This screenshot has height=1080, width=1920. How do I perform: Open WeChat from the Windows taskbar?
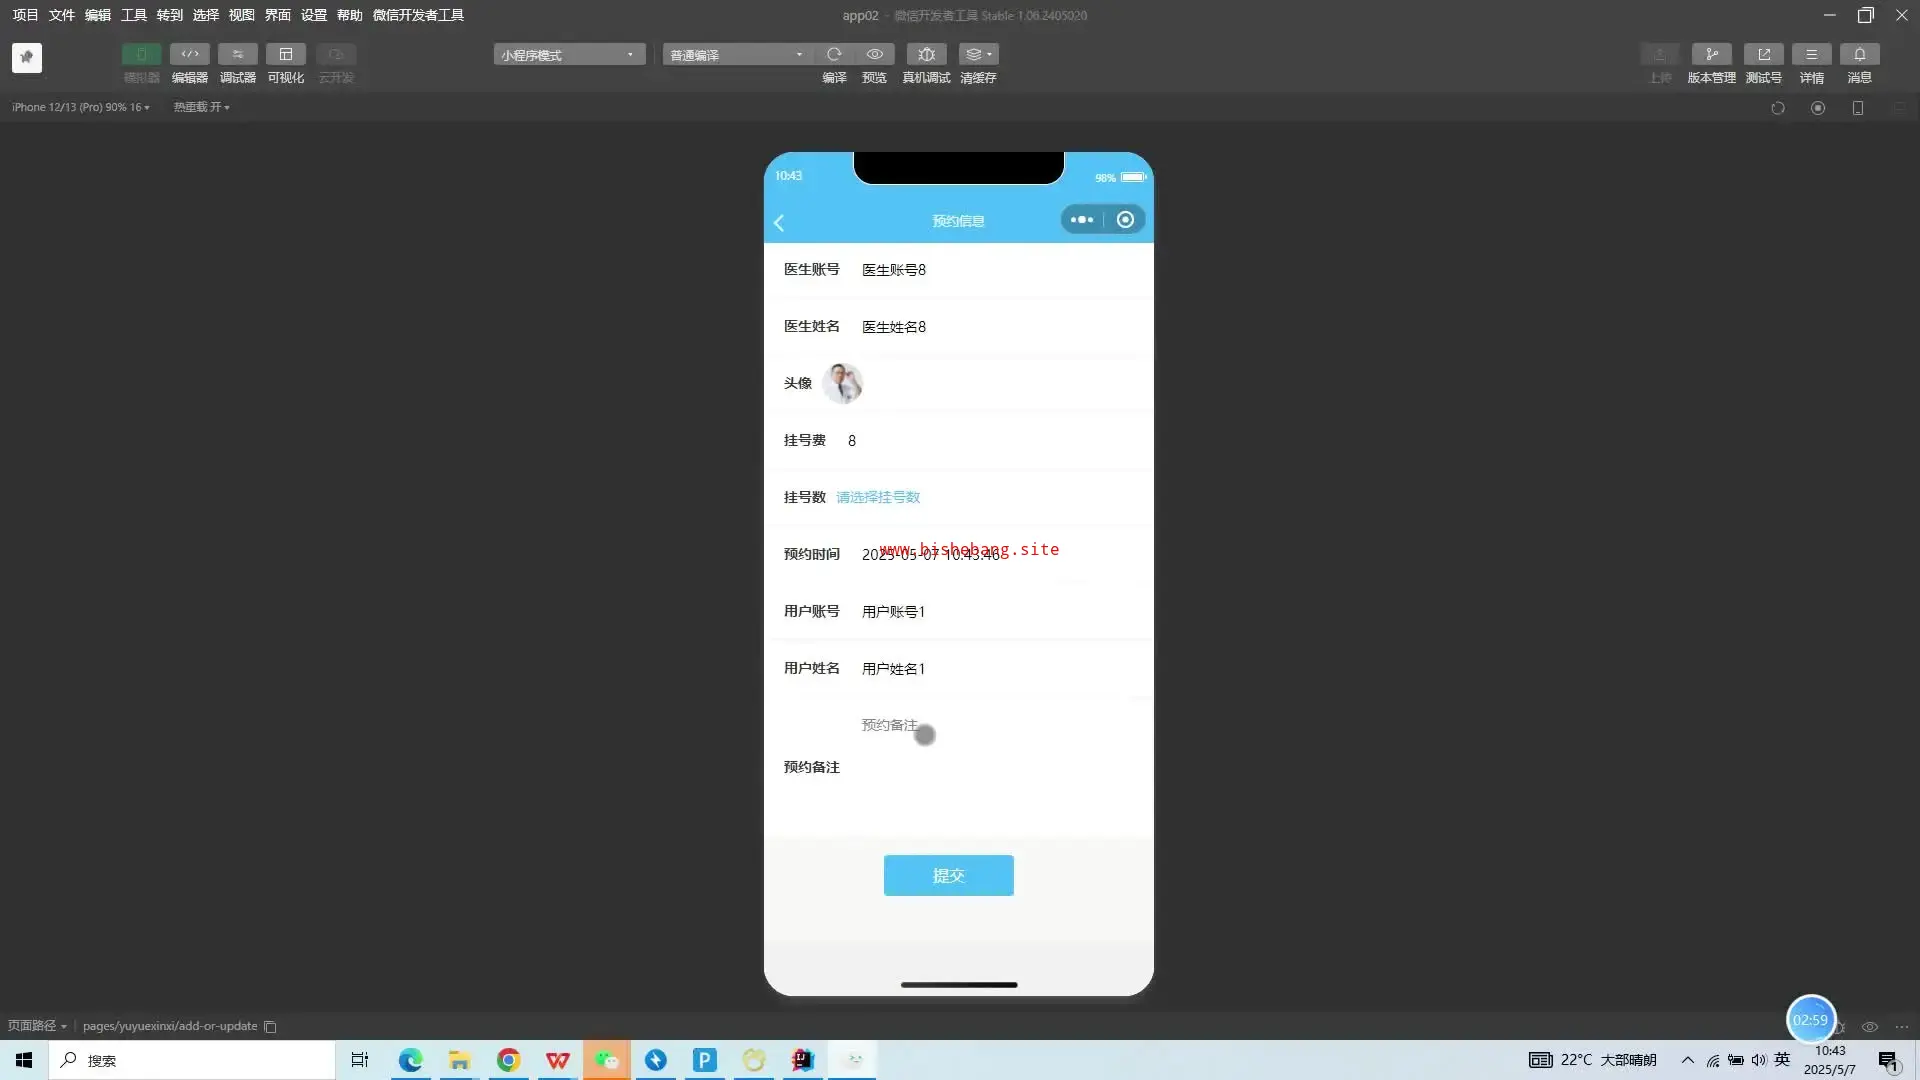(607, 1060)
